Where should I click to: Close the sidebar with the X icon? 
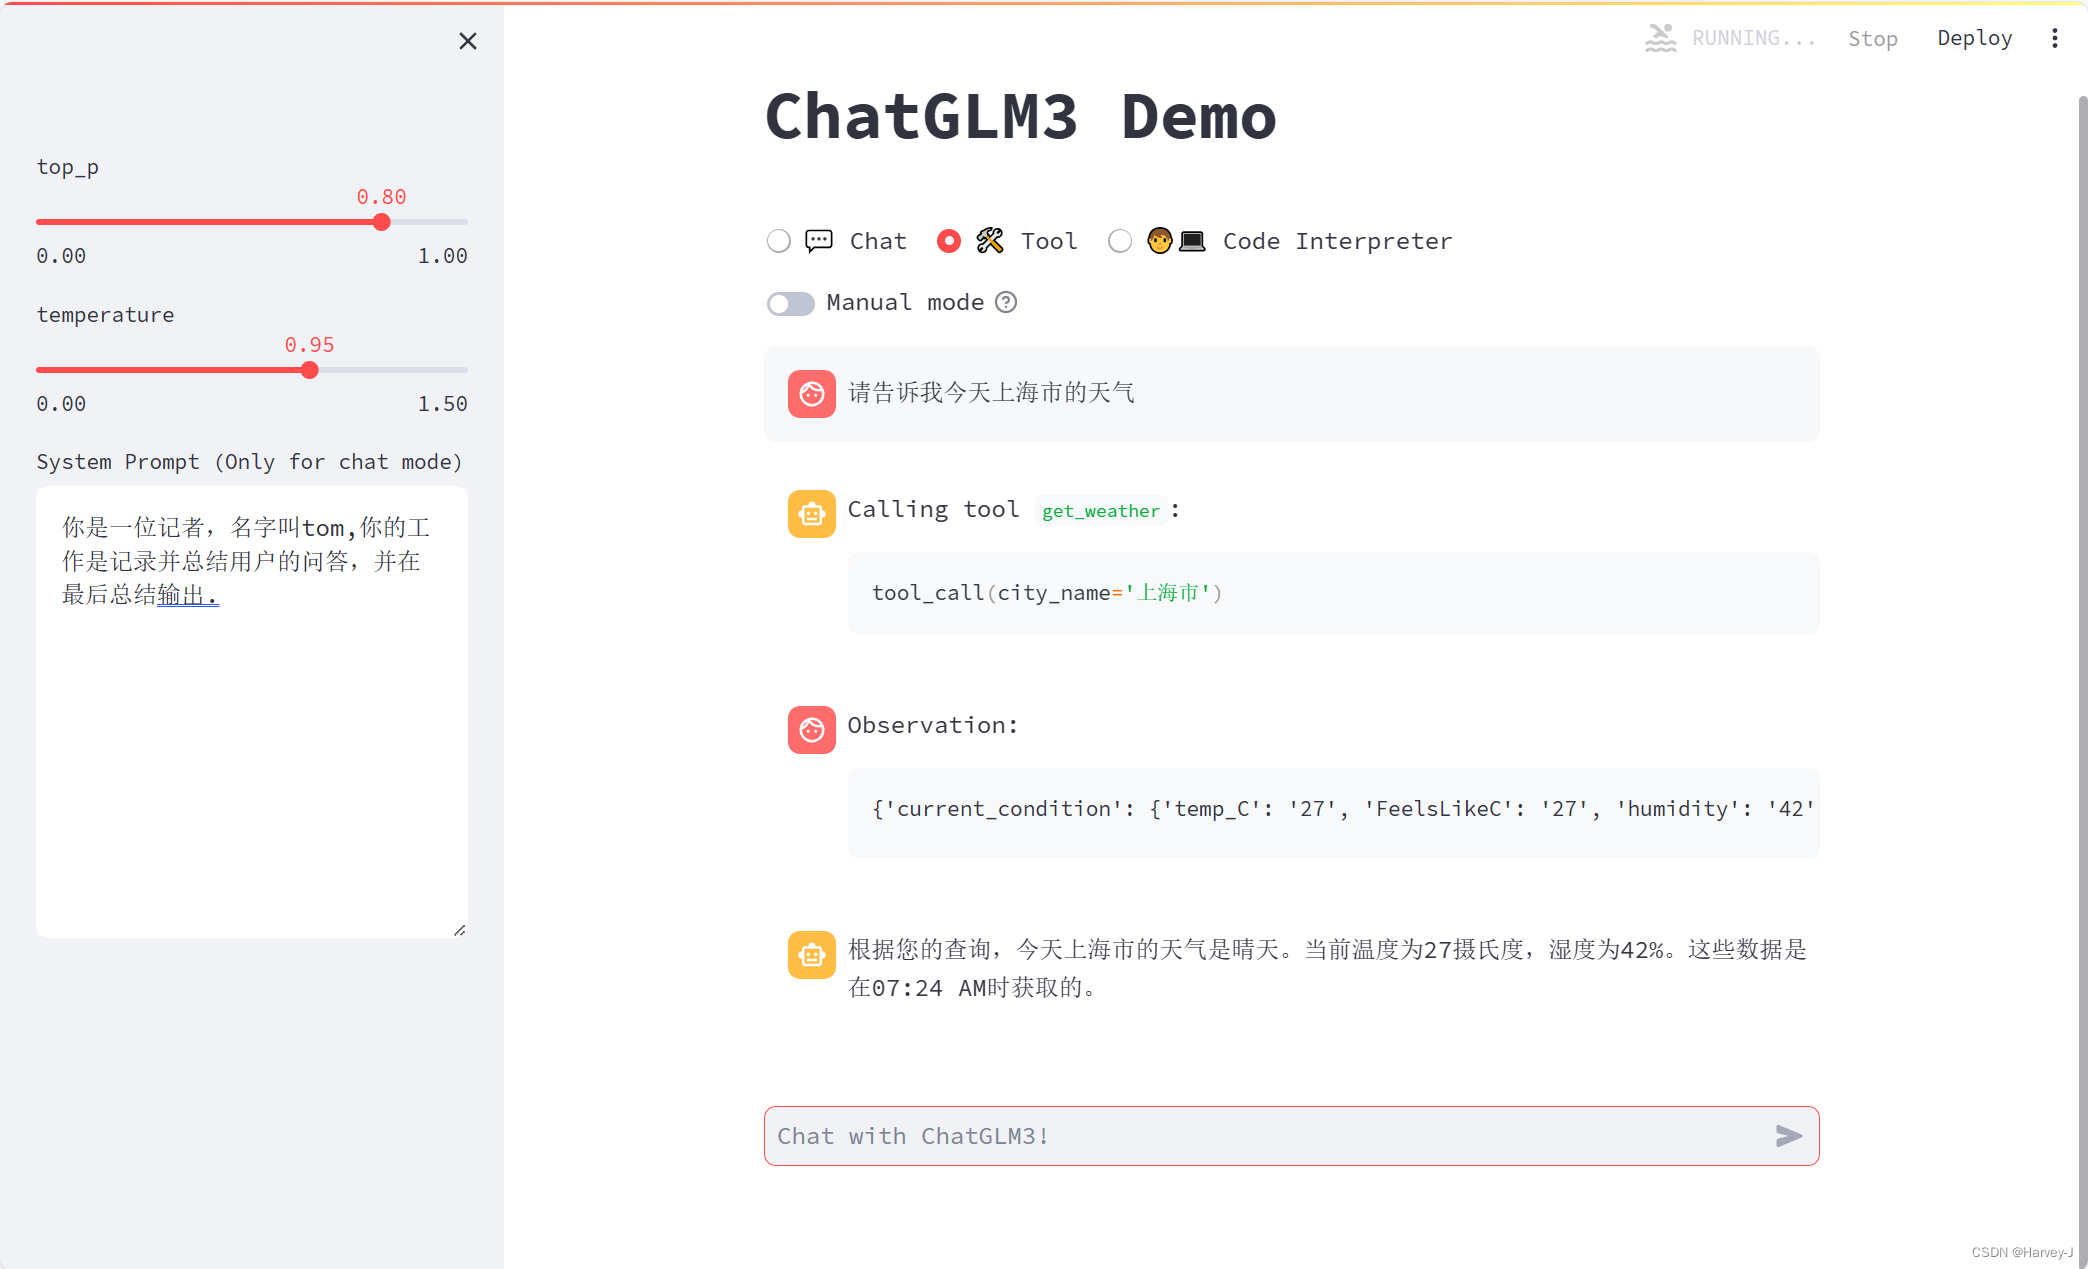pyautogui.click(x=467, y=41)
